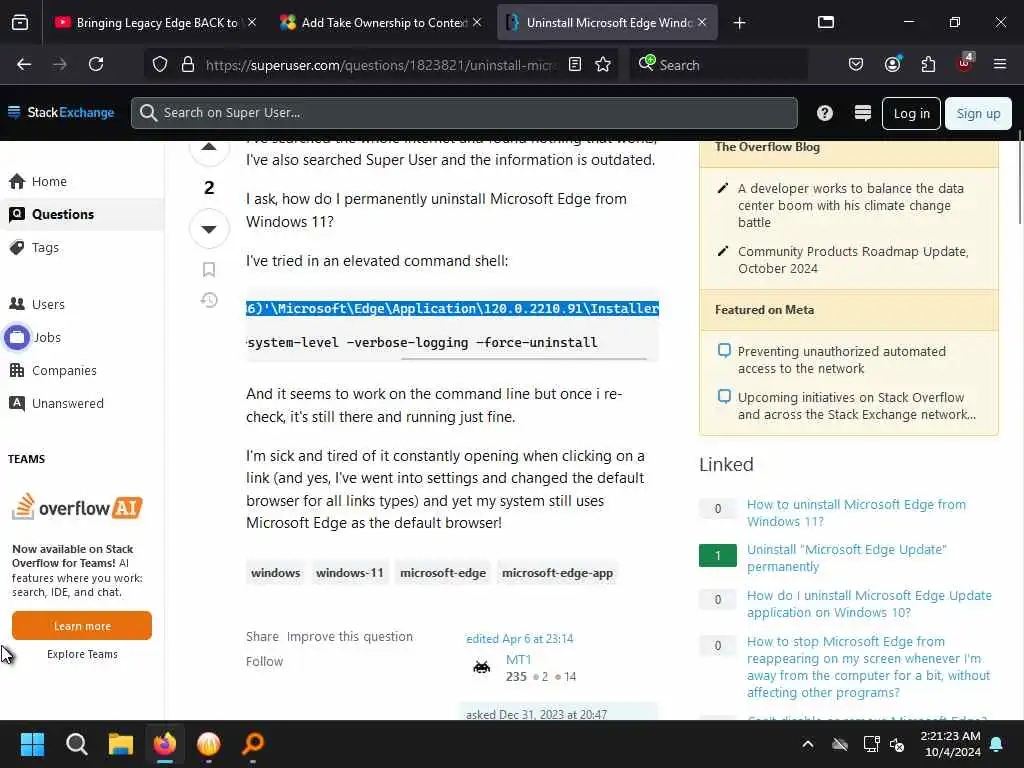
Task: Click code block horizontal scrollbar
Action: pos(524,359)
